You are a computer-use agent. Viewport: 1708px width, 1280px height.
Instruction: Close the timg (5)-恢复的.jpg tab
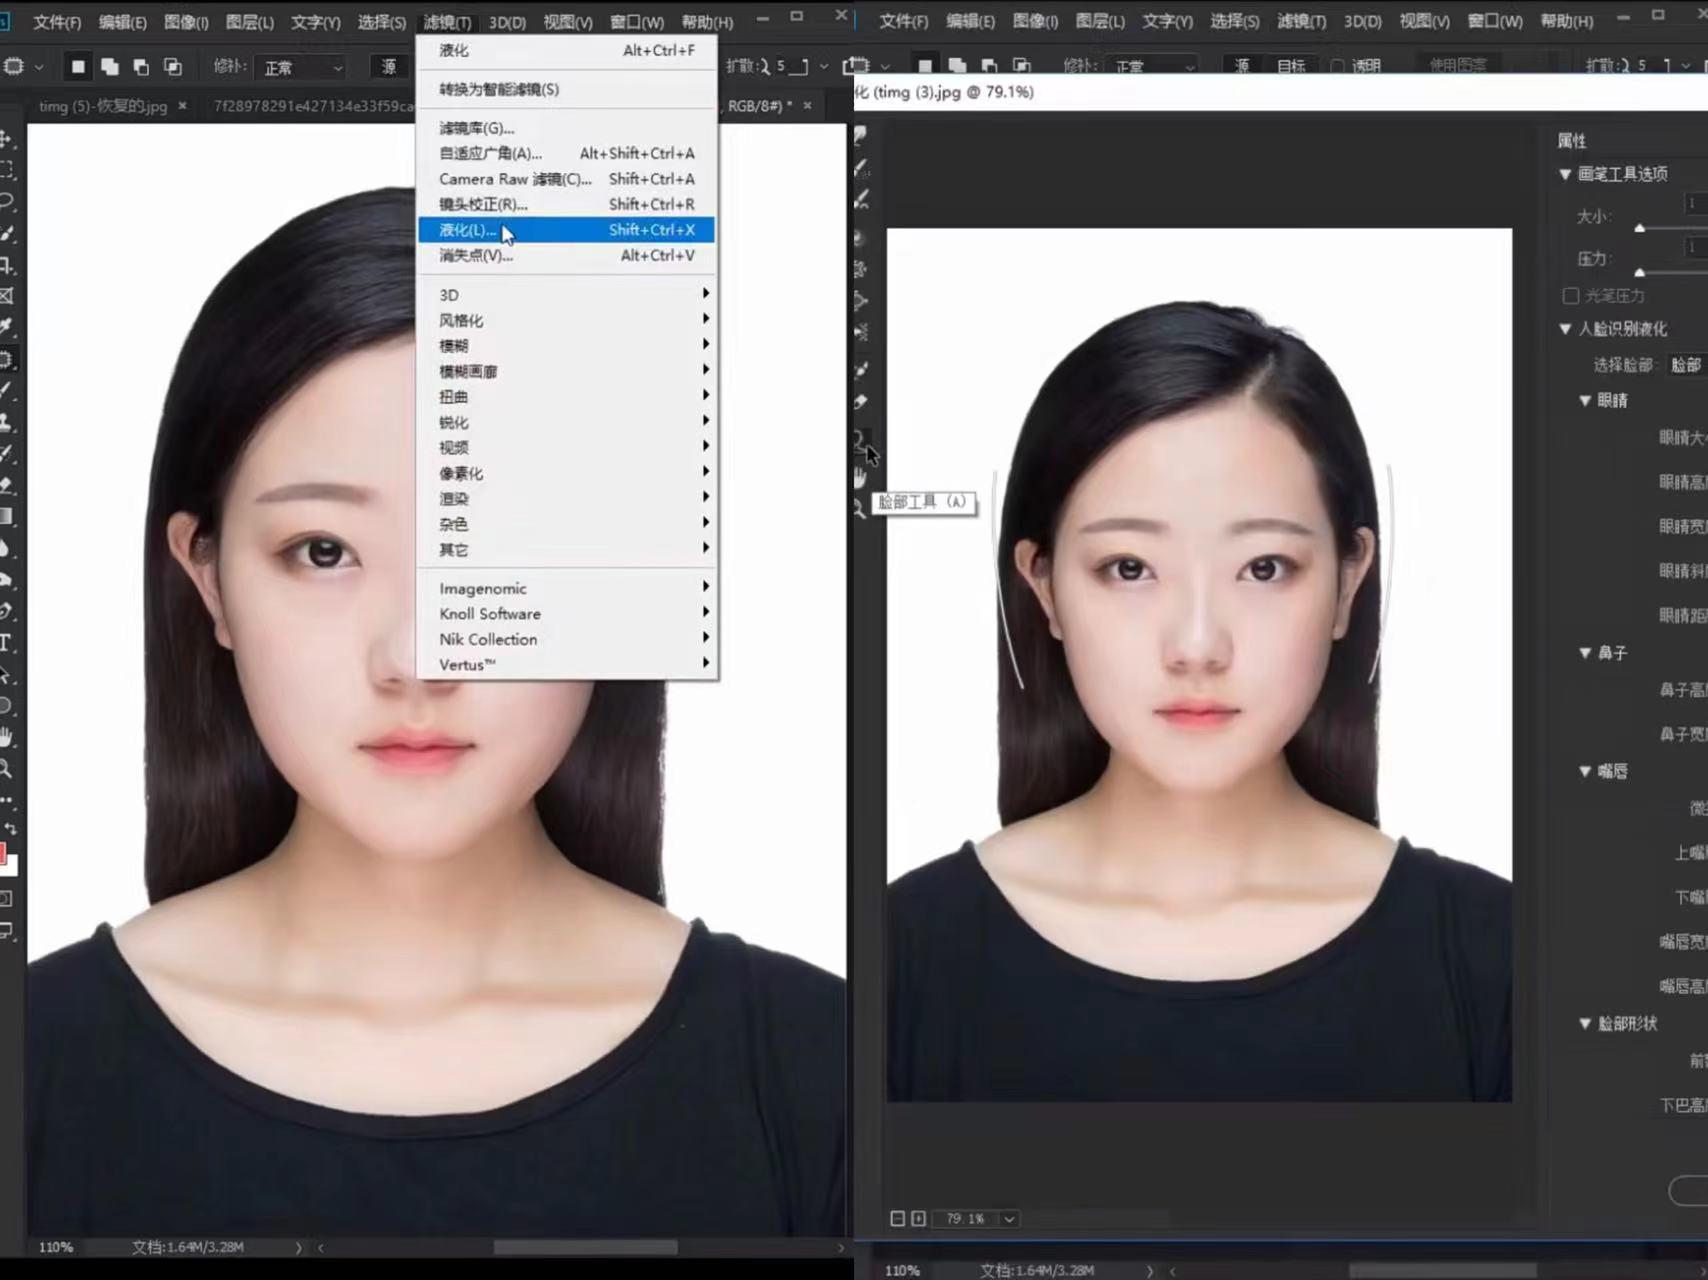pyautogui.click(x=182, y=105)
